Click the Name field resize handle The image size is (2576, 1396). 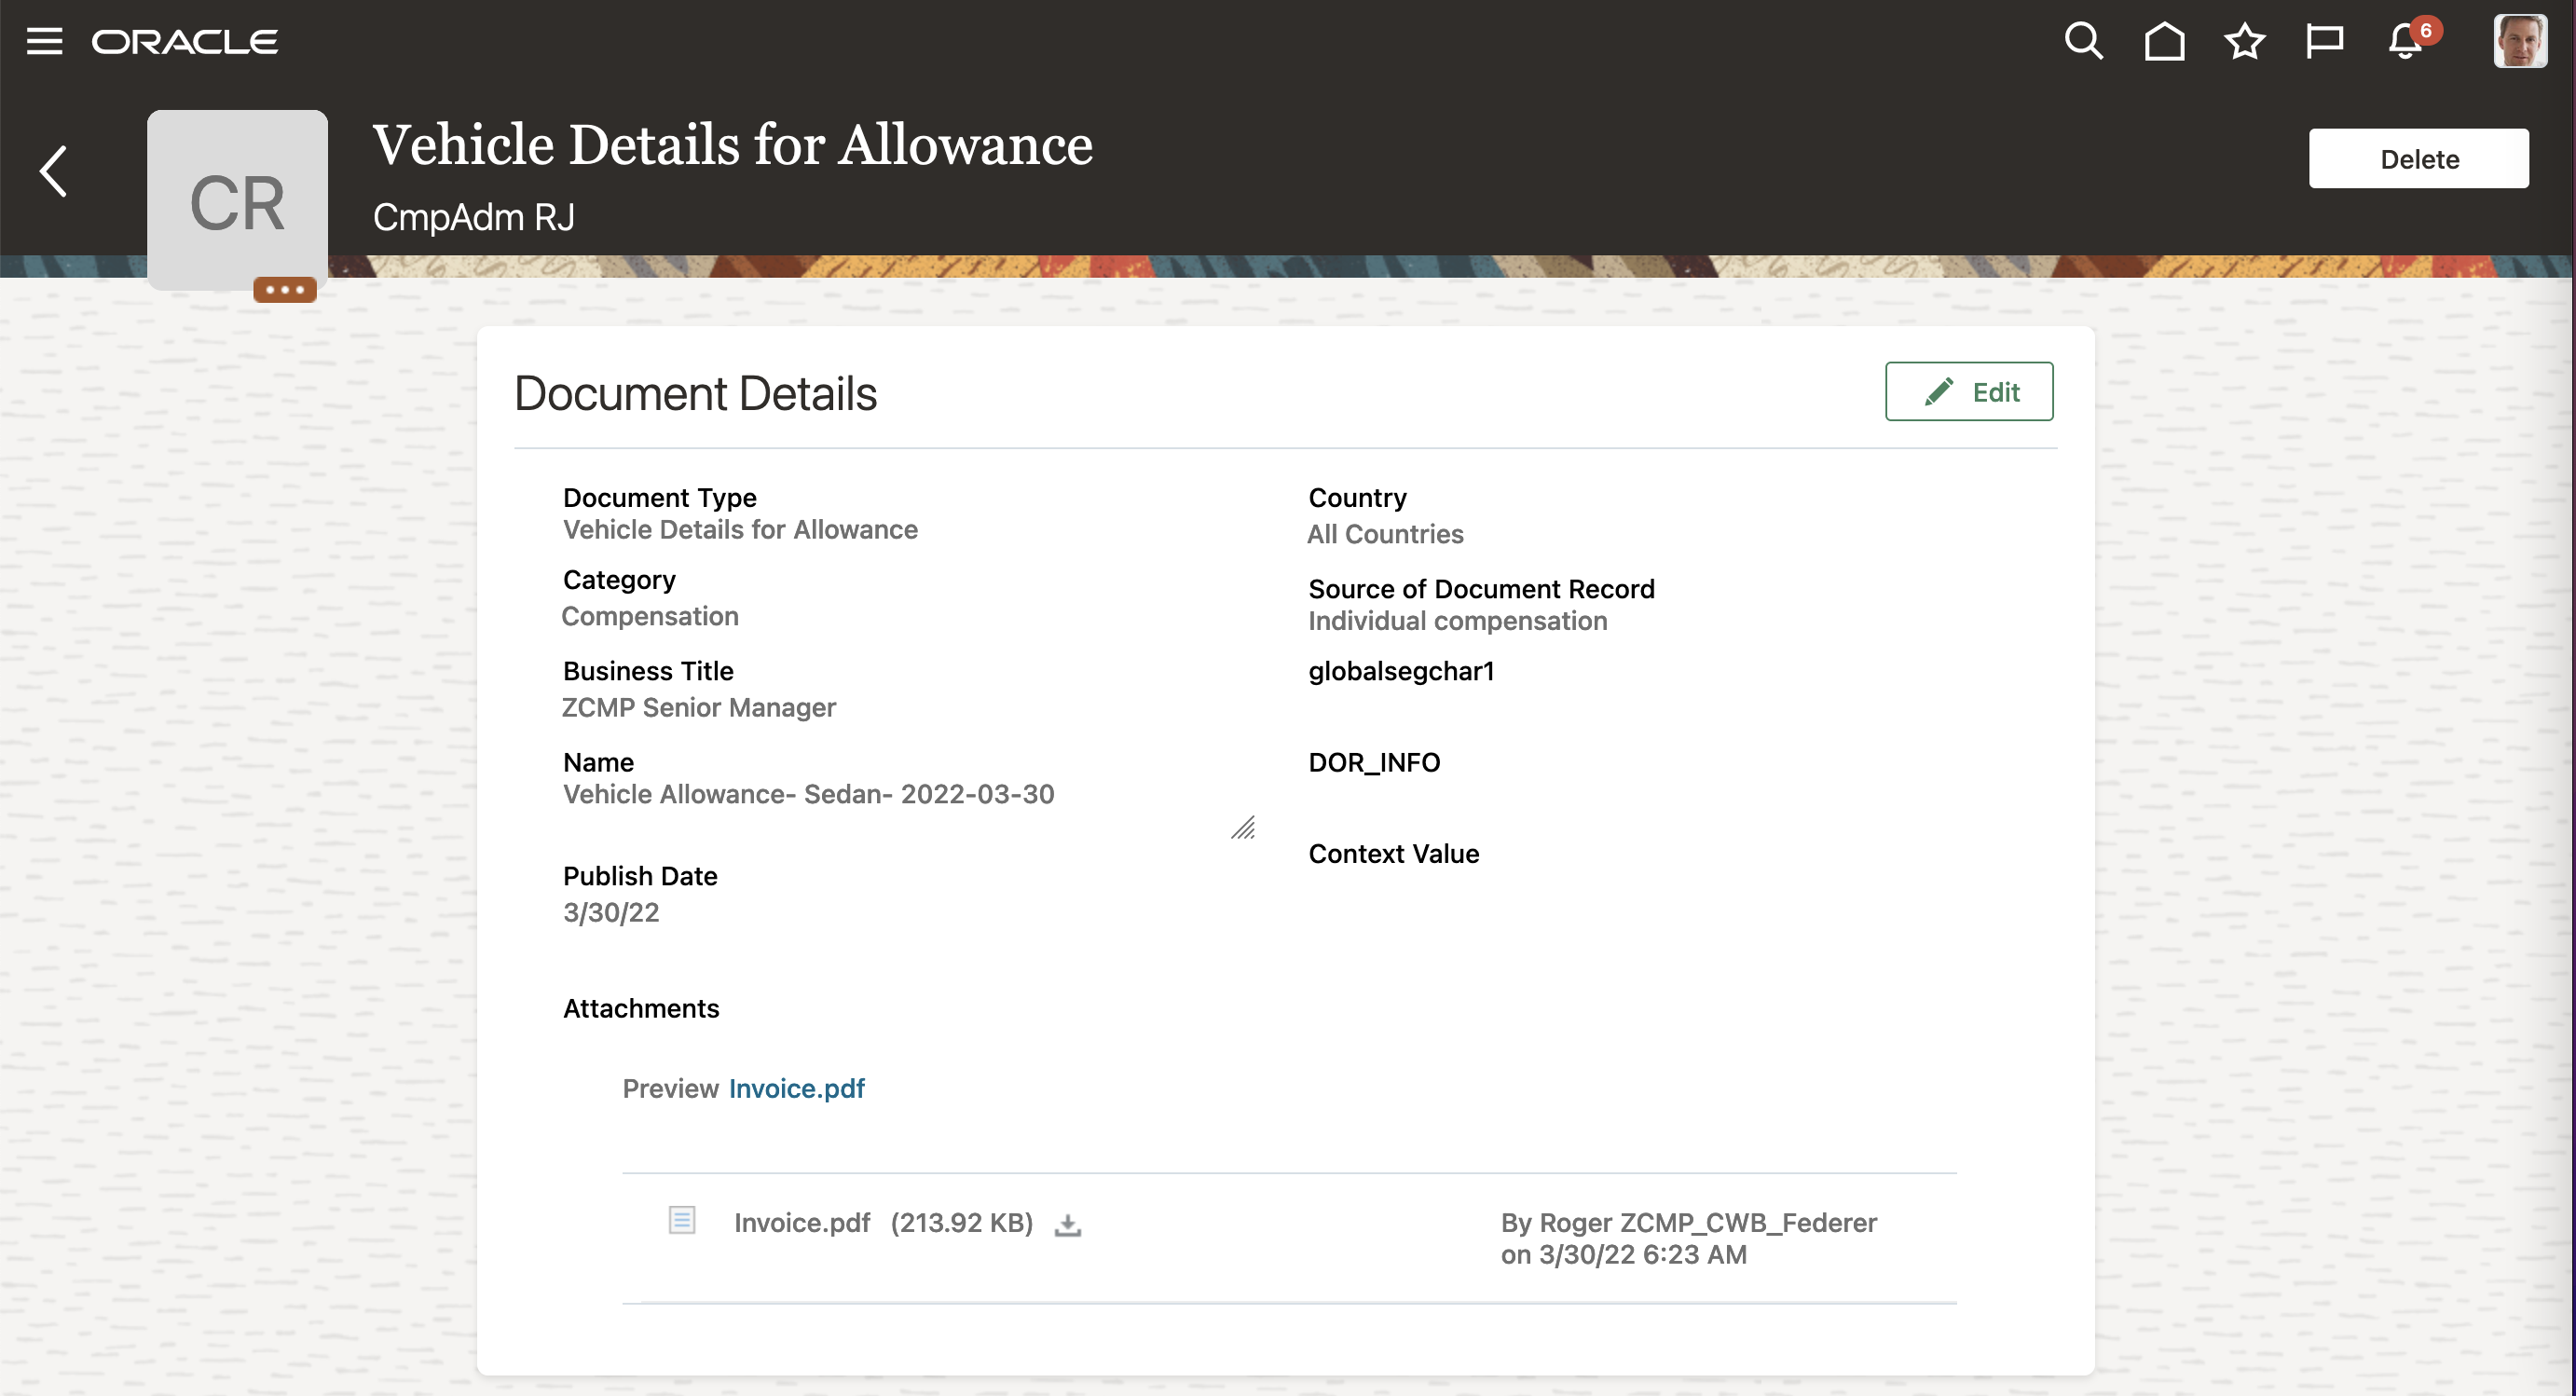pos(1243,828)
